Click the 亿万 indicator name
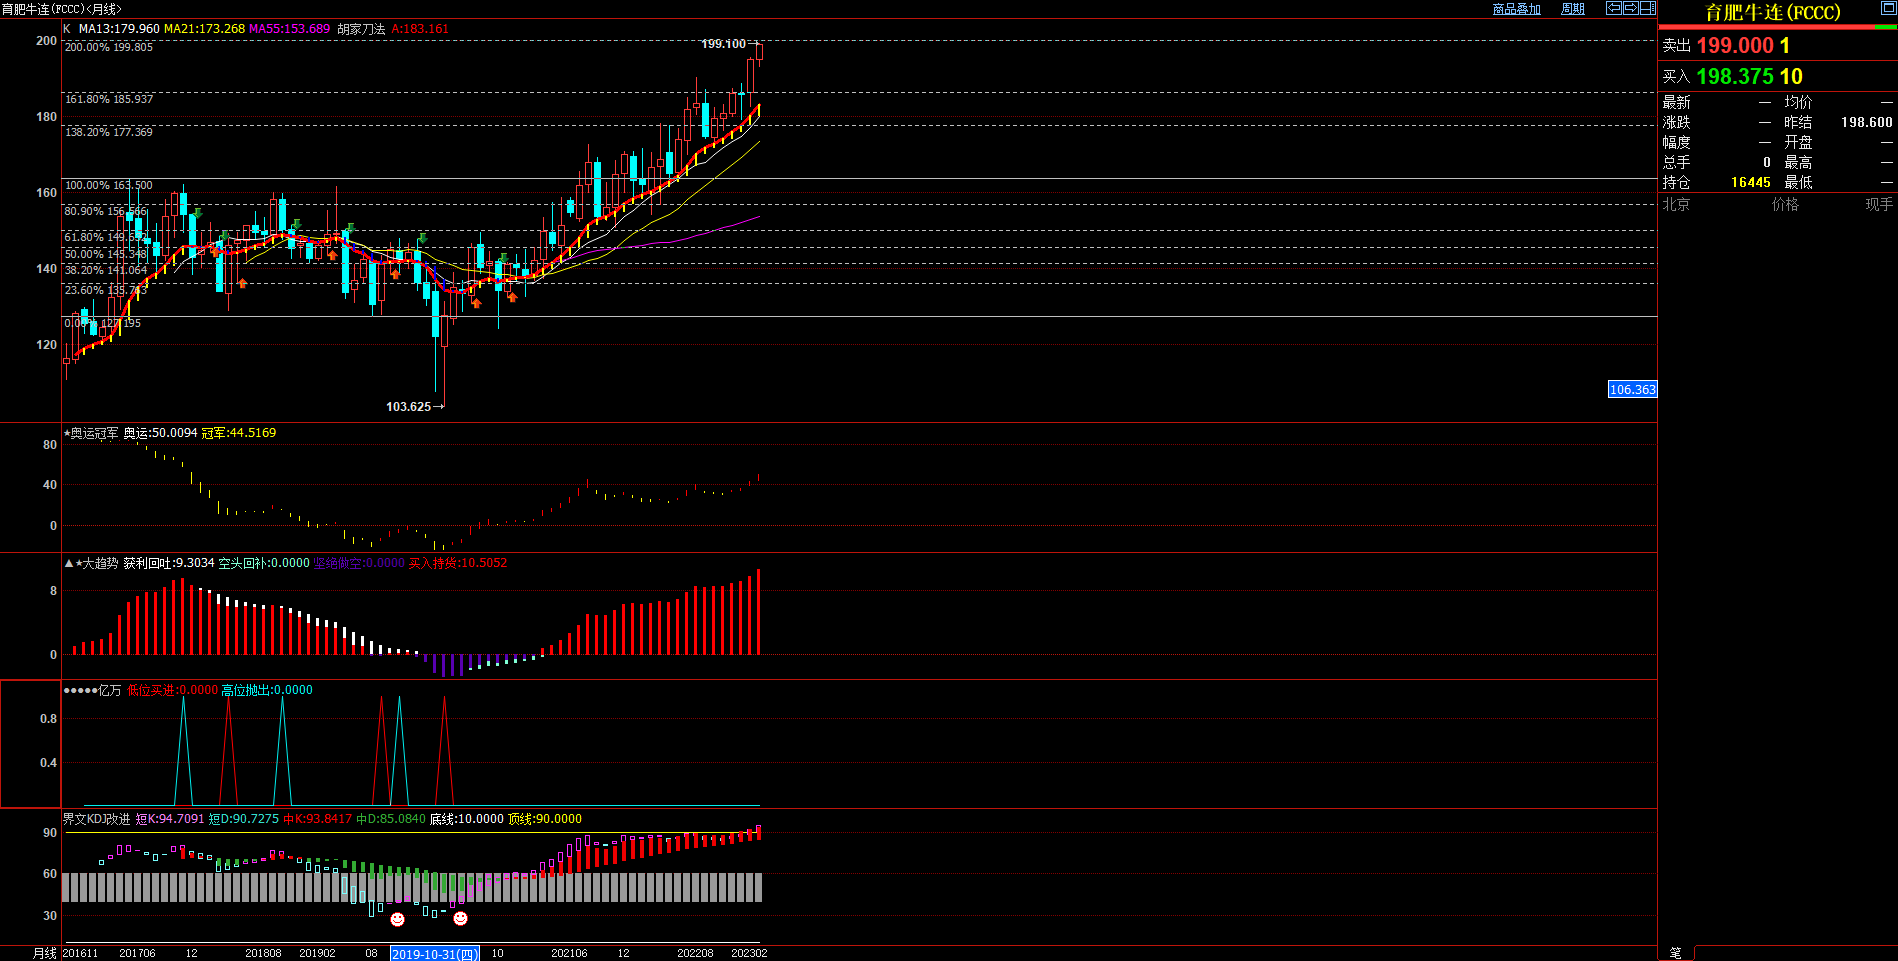1898x961 pixels. pos(110,690)
